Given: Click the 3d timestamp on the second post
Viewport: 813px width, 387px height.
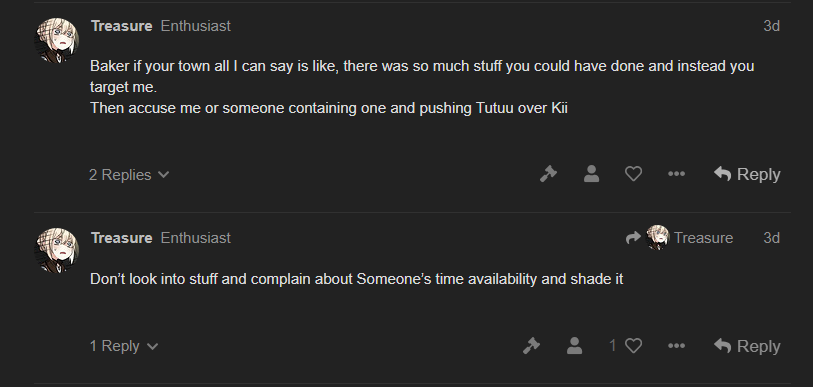Looking at the screenshot, I should [772, 238].
